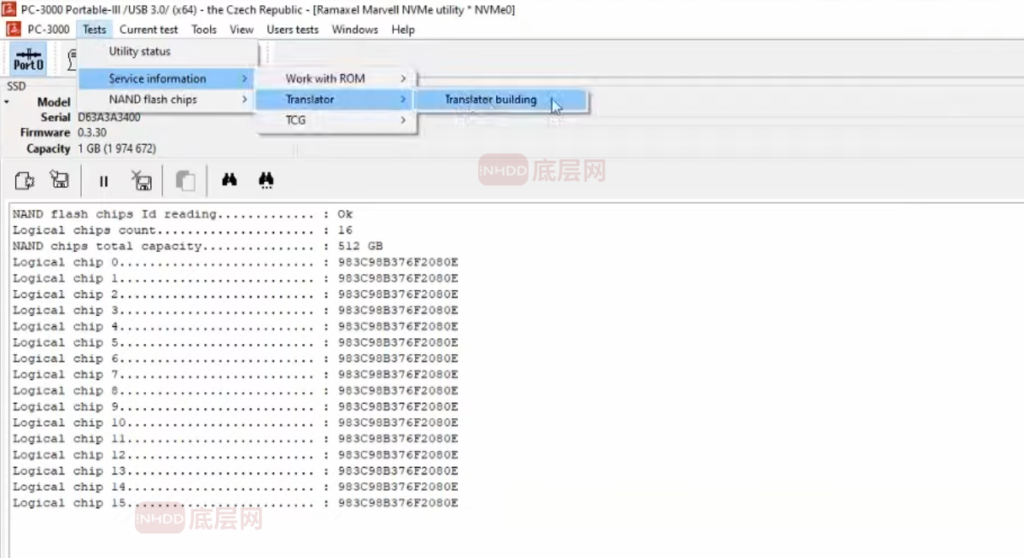Image resolution: width=1024 pixels, height=558 pixels.
Task: Click the Logical chip 8 log line
Action: coord(235,391)
